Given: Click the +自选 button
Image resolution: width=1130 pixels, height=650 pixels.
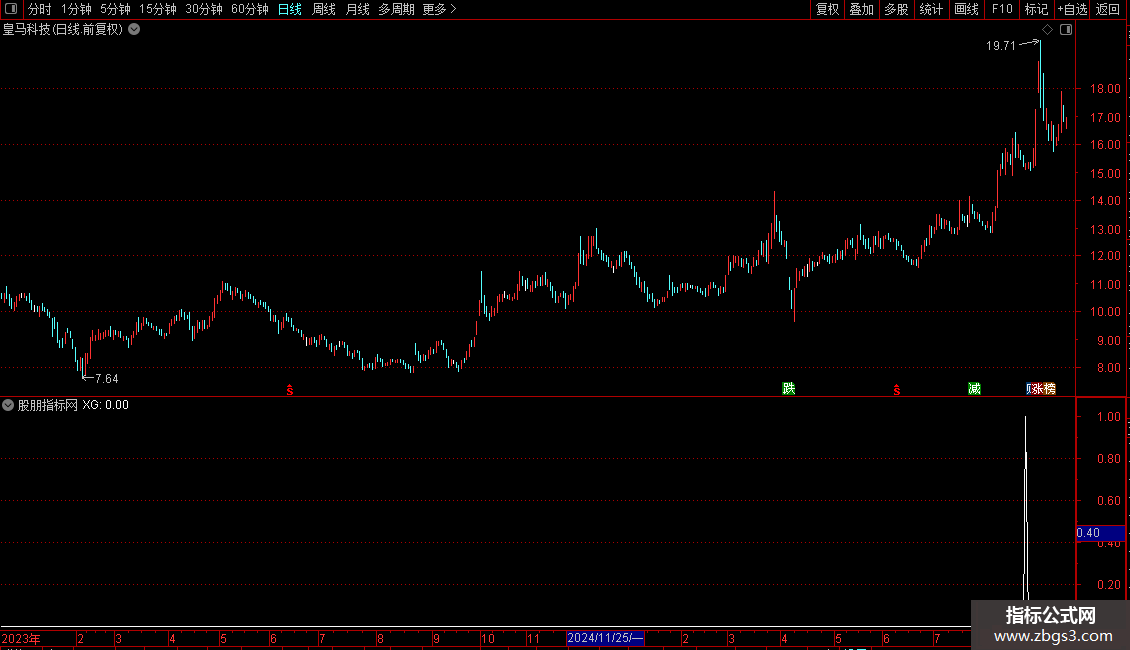Looking at the screenshot, I should (x=1072, y=9).
